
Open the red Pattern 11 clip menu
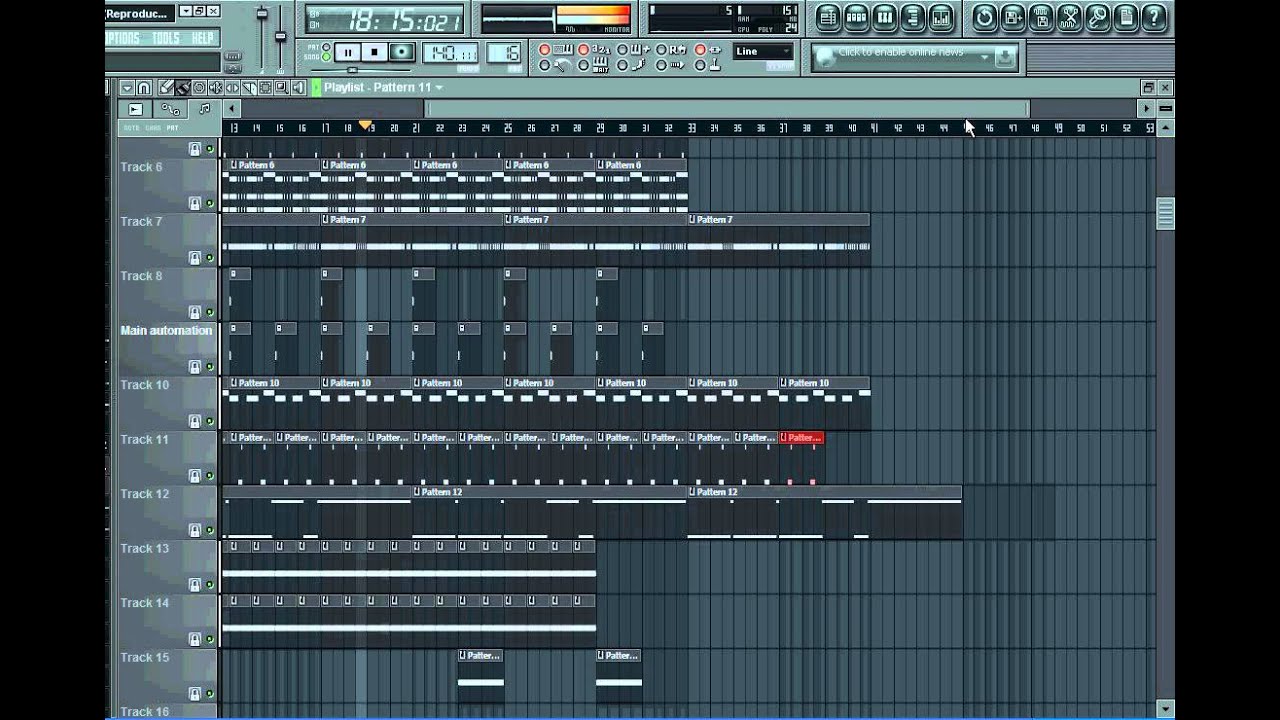[785, 437]
